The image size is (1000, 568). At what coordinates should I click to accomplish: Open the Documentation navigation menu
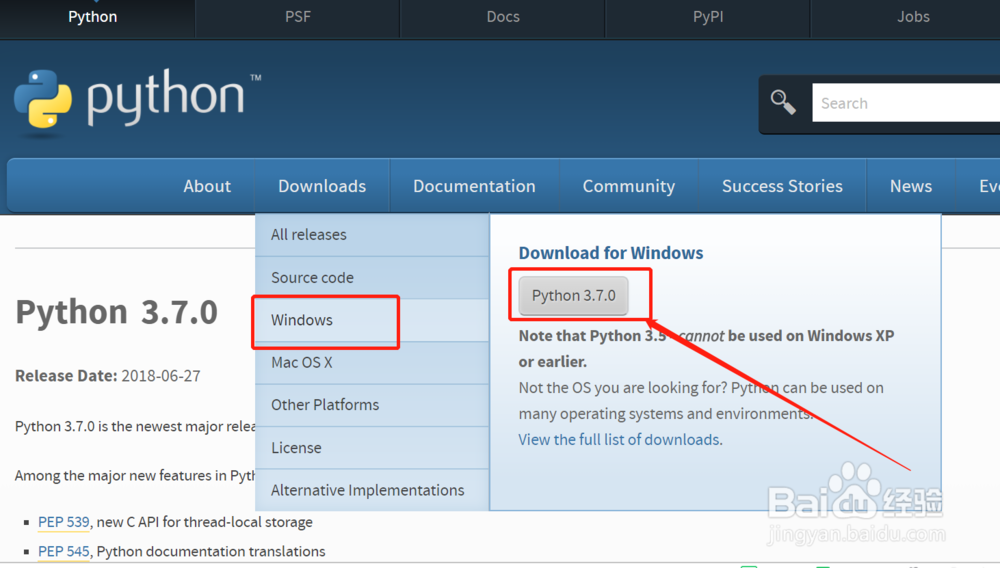point(474,186)
